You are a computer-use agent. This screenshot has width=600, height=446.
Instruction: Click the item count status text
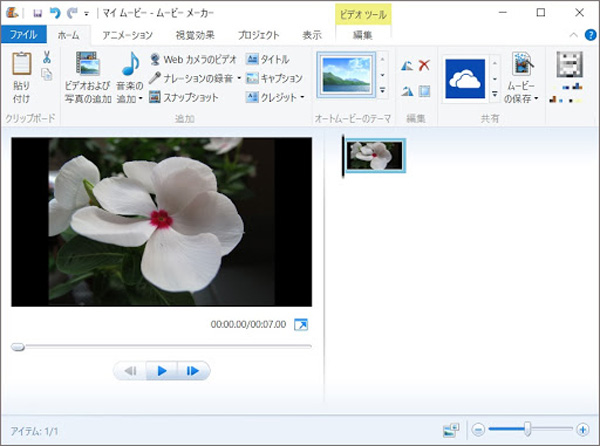point(34,431)
